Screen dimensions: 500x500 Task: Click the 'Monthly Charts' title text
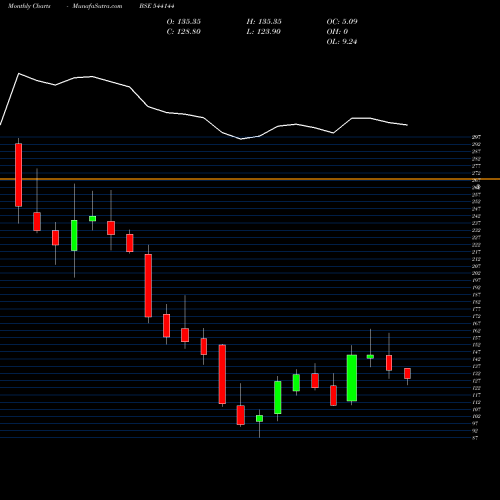click(x=29, y=6)
